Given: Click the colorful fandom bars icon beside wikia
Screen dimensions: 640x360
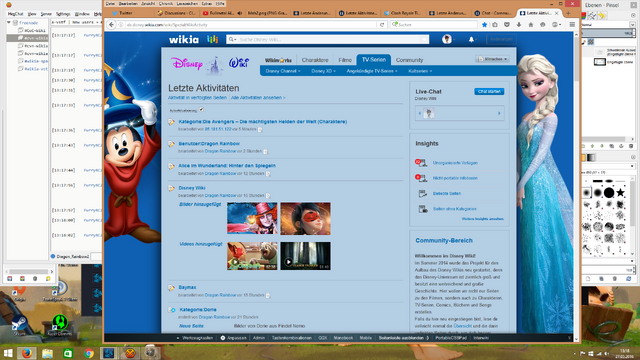Looking at the screenshot, I should tap(212, 40).
